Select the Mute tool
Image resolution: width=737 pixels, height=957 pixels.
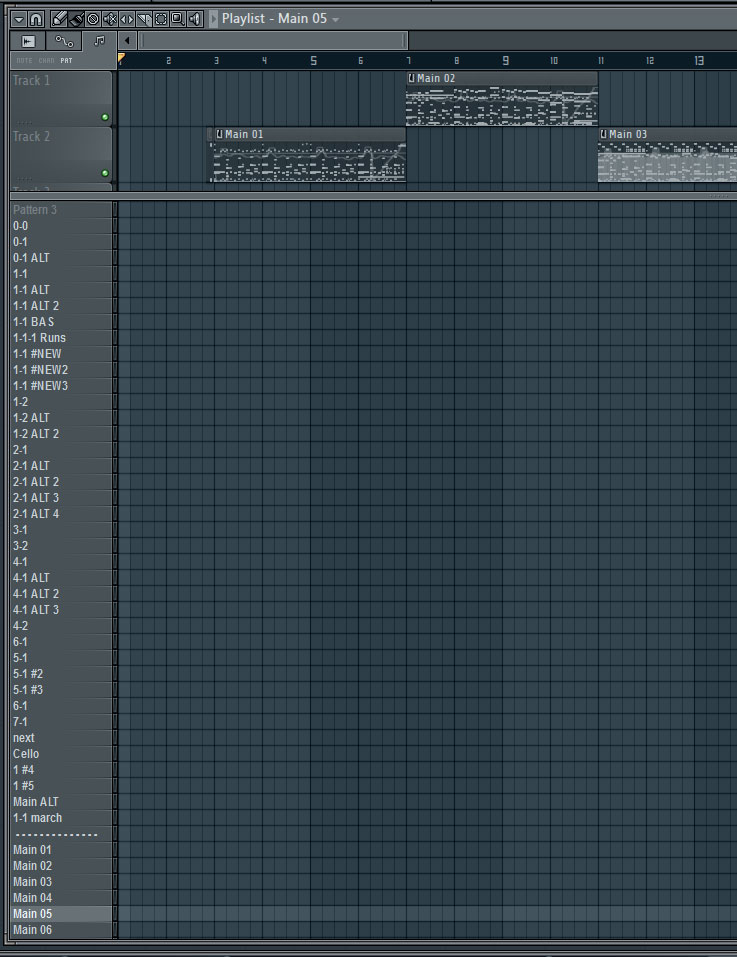(110, 19)
